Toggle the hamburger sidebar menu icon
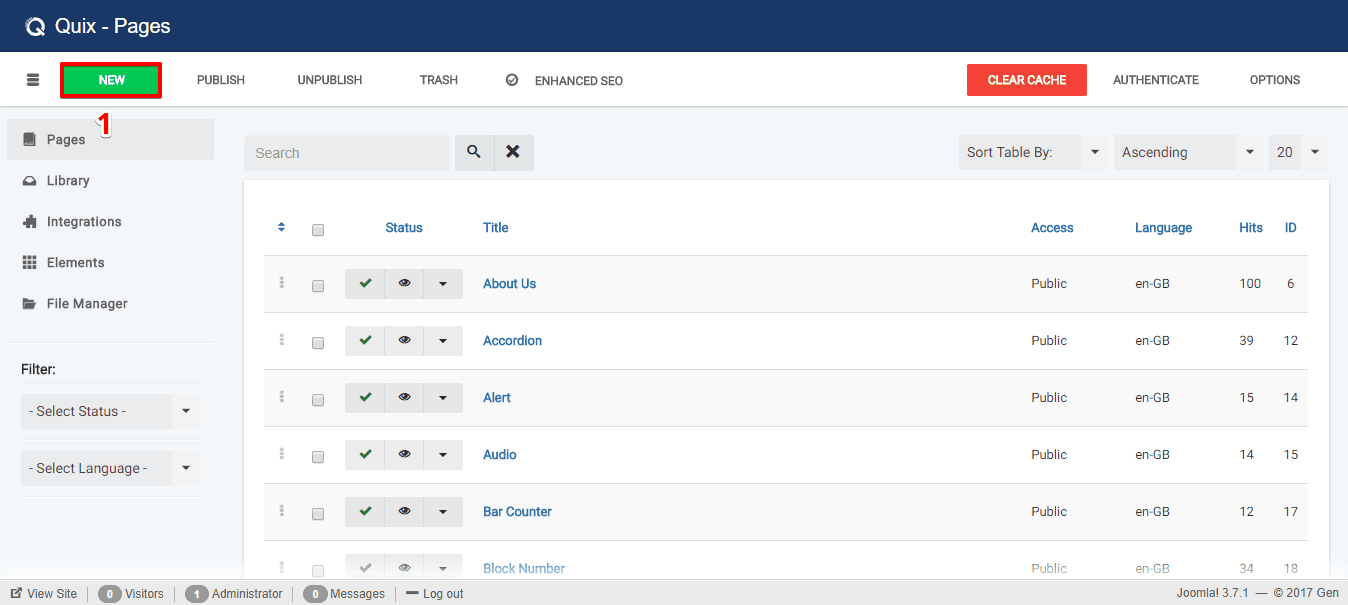The height and width of the screenshot is (605, 1348). pyautogui.click(x=33, y=80)
